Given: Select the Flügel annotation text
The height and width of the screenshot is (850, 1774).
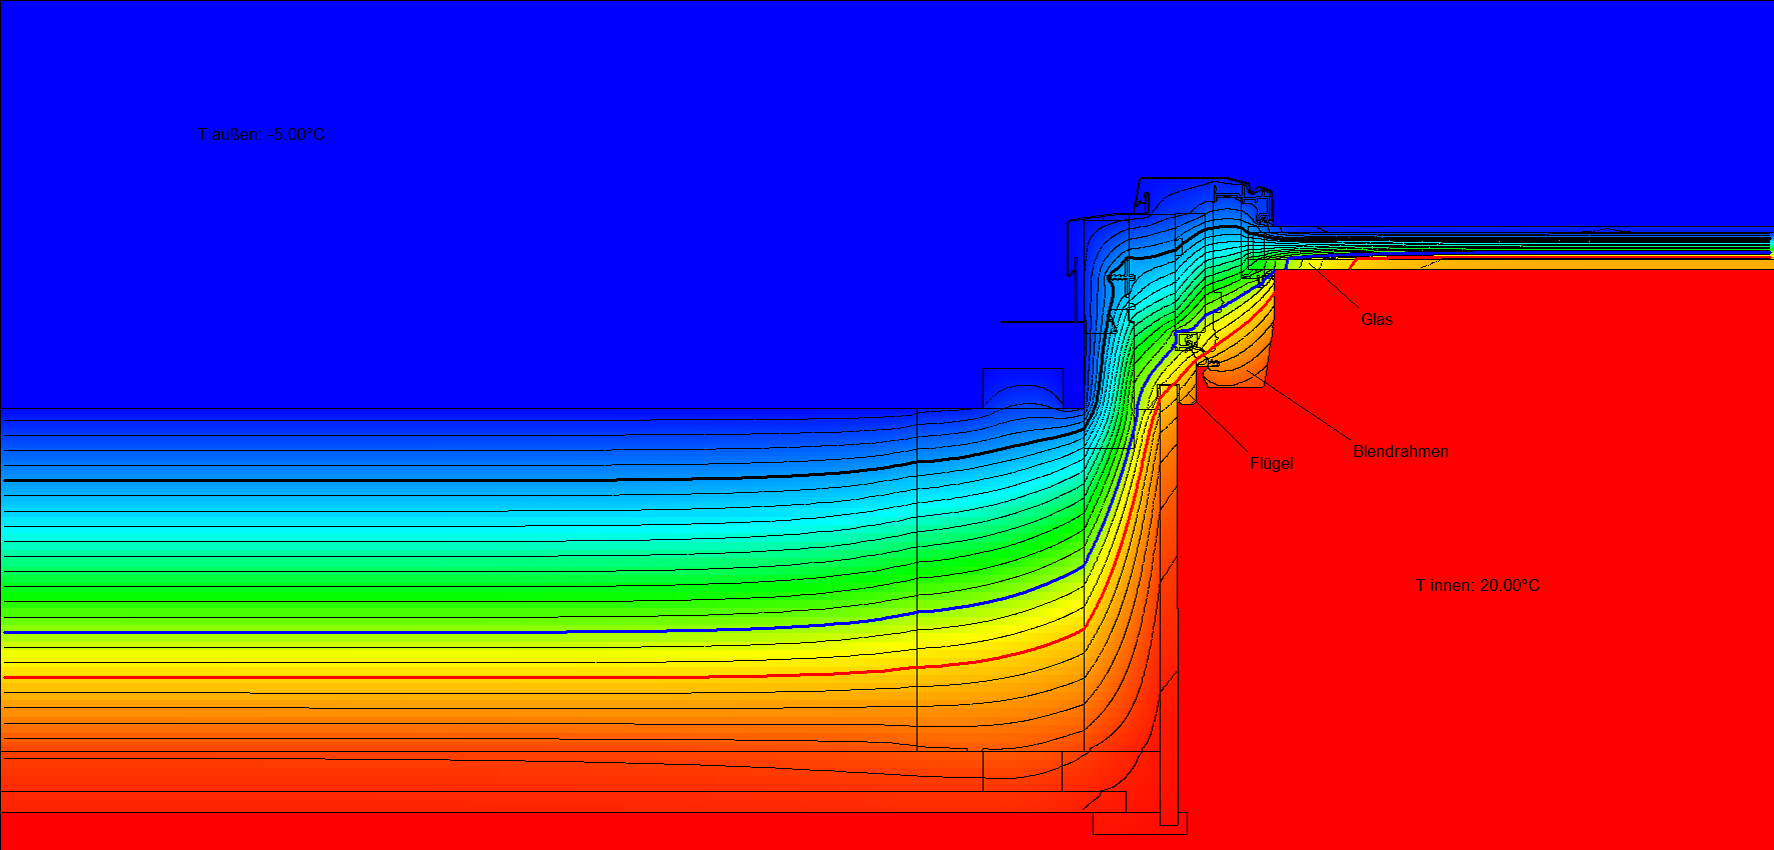Looking at the screenshot, I should tap(1271, 463).
